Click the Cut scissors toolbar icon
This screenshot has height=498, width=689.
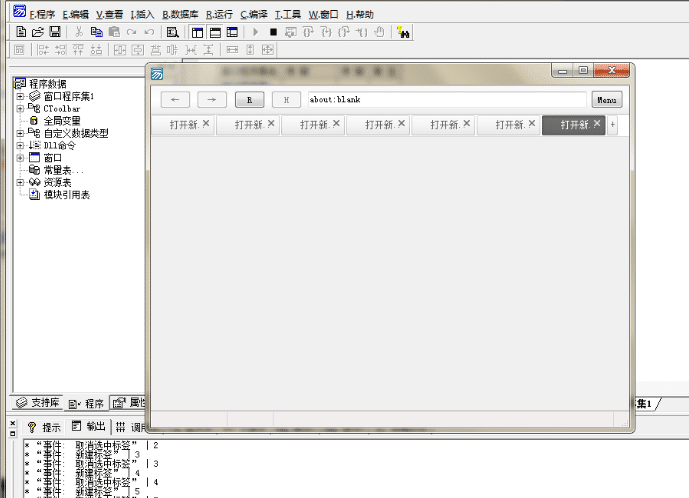pos(76,32)
